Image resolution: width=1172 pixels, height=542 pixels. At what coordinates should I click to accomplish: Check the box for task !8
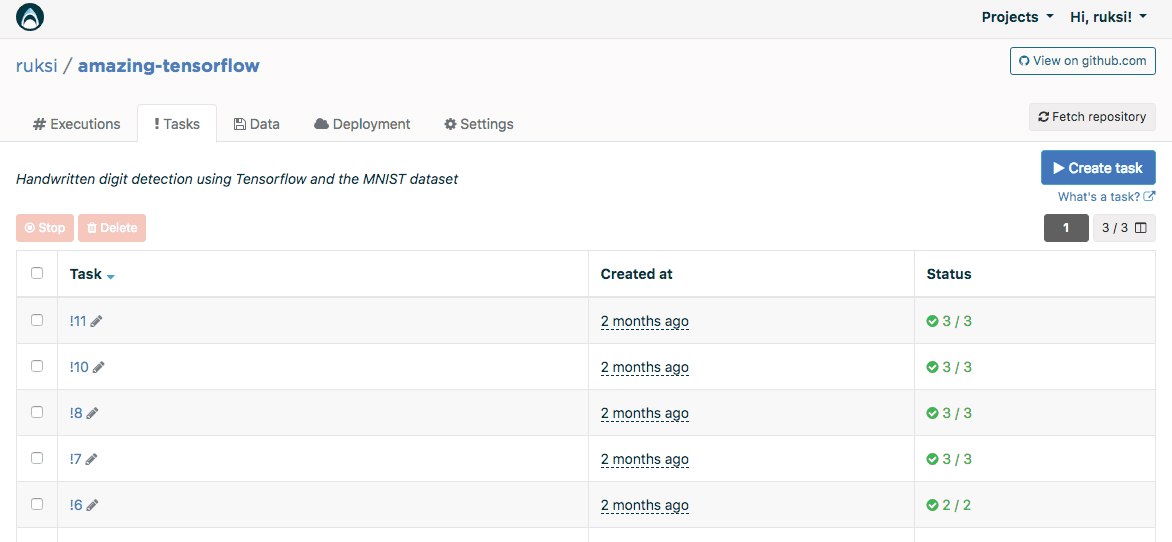pos(37,412)
